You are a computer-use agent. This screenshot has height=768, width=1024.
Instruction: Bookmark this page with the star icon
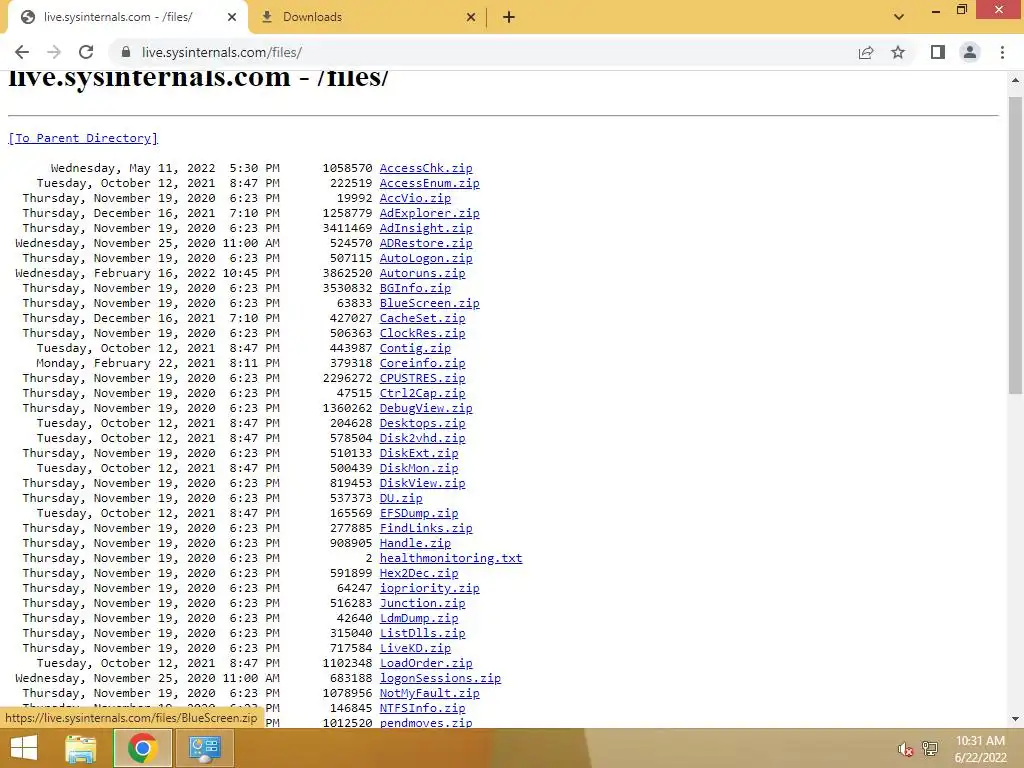point(898,52)
